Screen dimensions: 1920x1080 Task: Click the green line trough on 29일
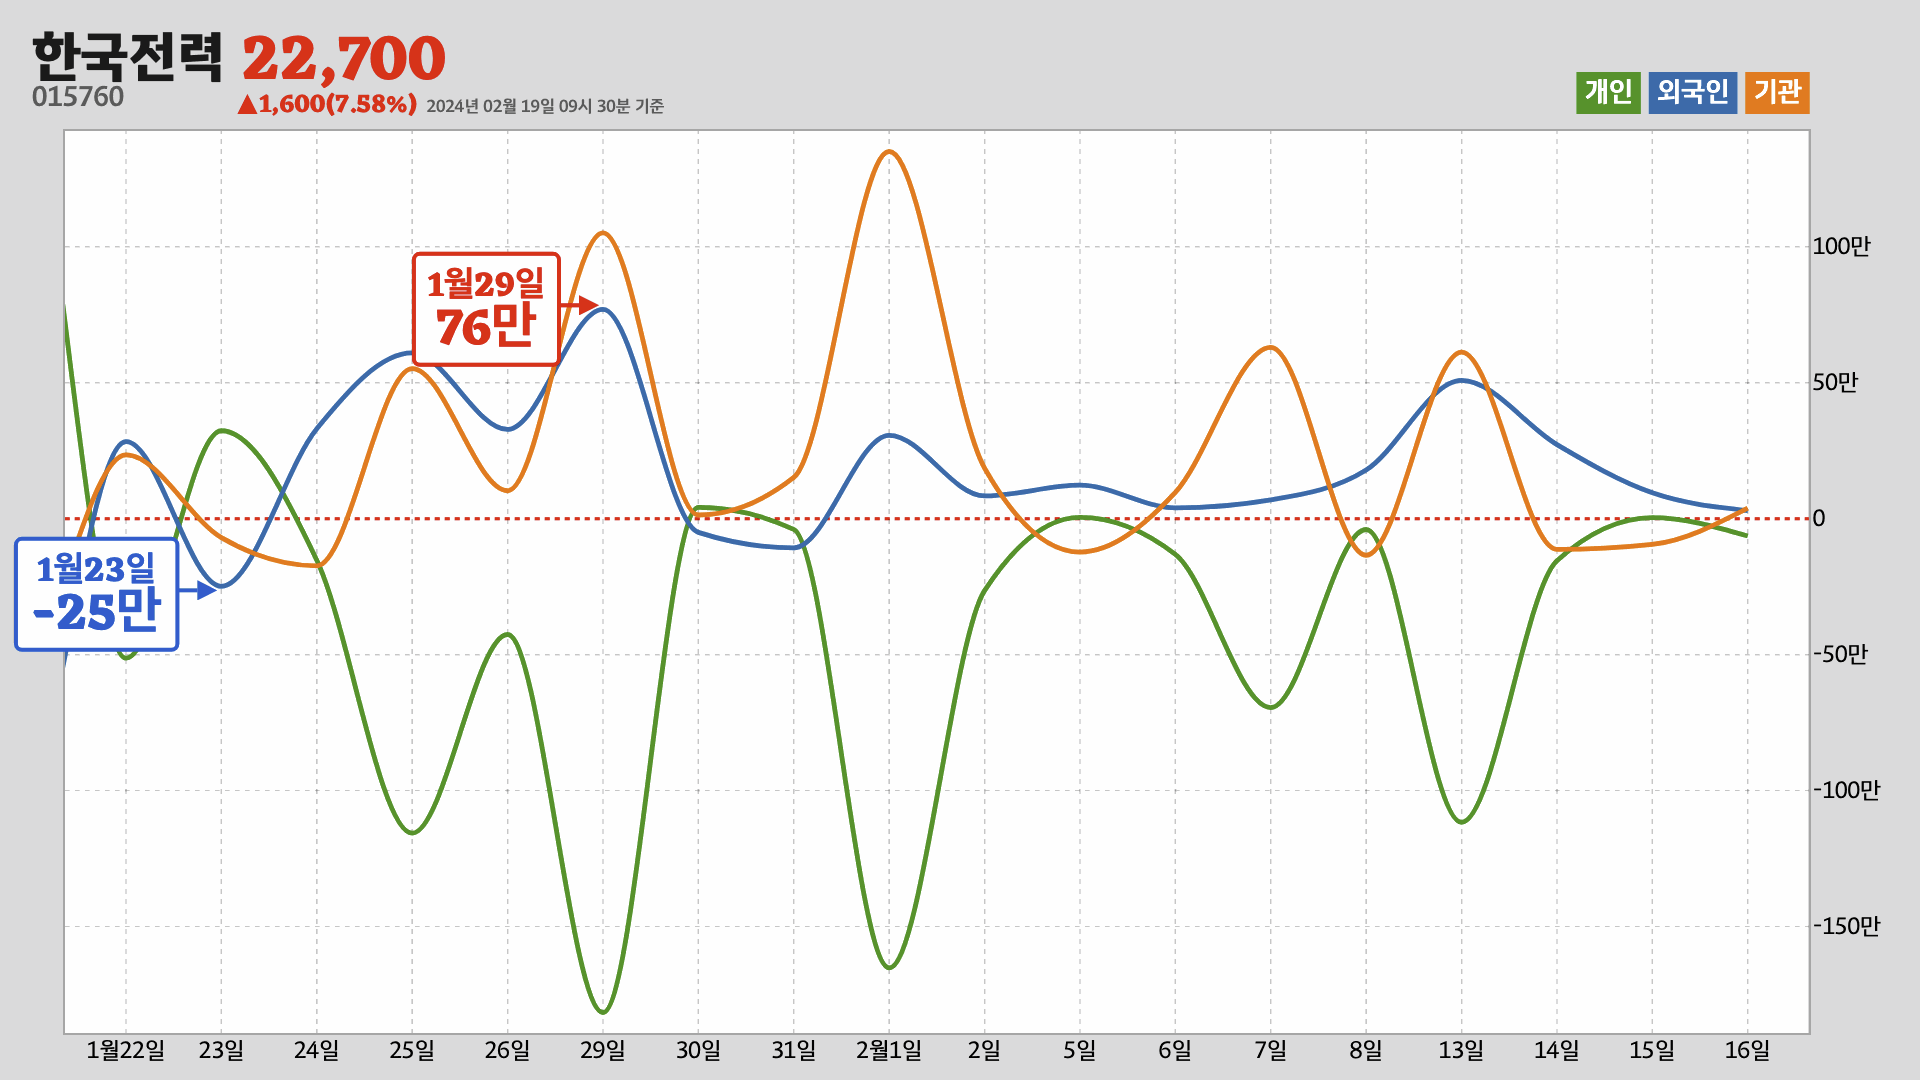pyautogui.click(x=603, y=1011)
